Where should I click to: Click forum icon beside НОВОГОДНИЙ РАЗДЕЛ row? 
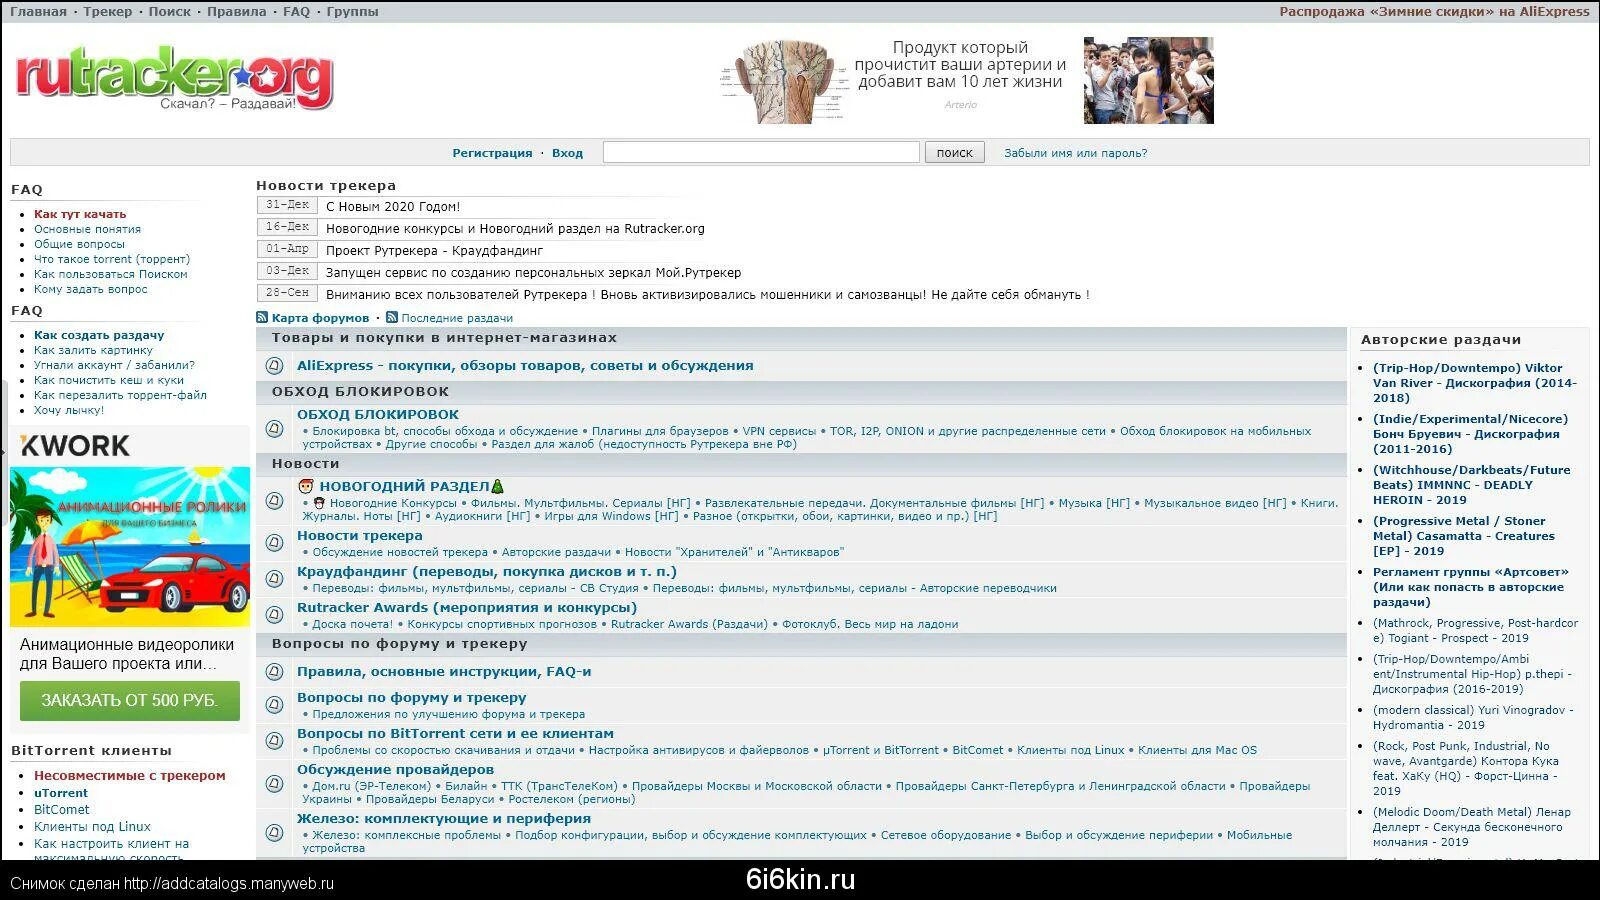tap(274, 501)
